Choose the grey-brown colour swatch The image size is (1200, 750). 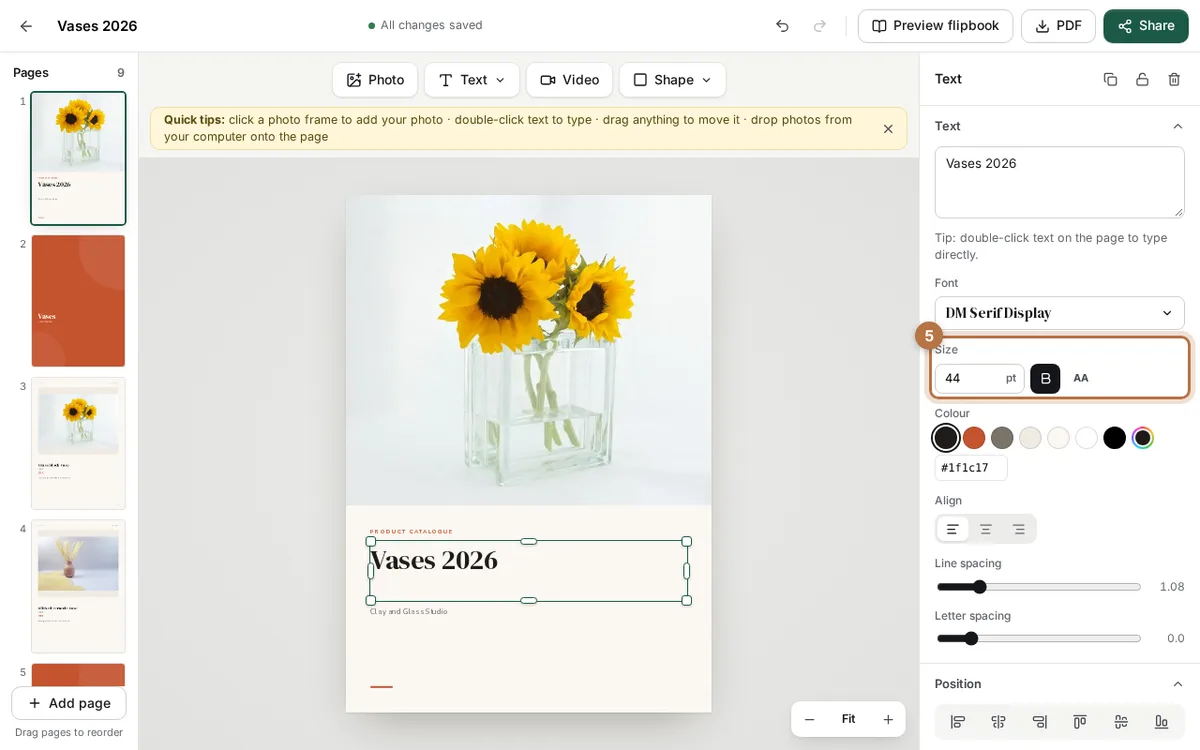click(x=1002, y=438)
